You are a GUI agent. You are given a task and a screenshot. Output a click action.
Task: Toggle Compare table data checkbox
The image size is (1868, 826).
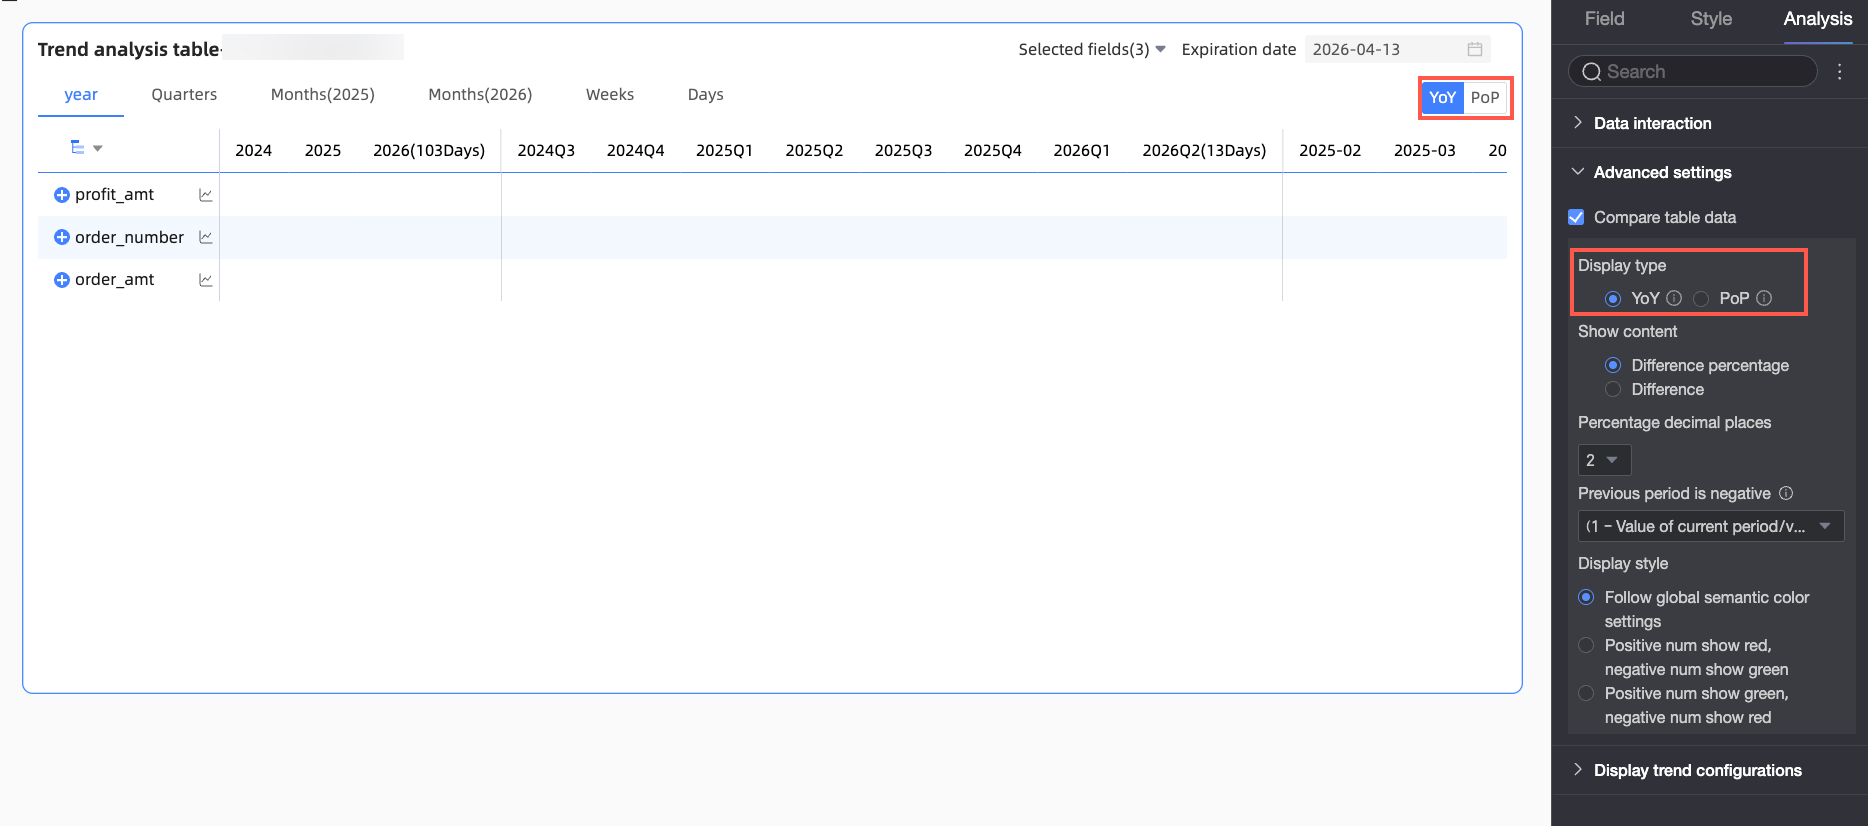1576,217
